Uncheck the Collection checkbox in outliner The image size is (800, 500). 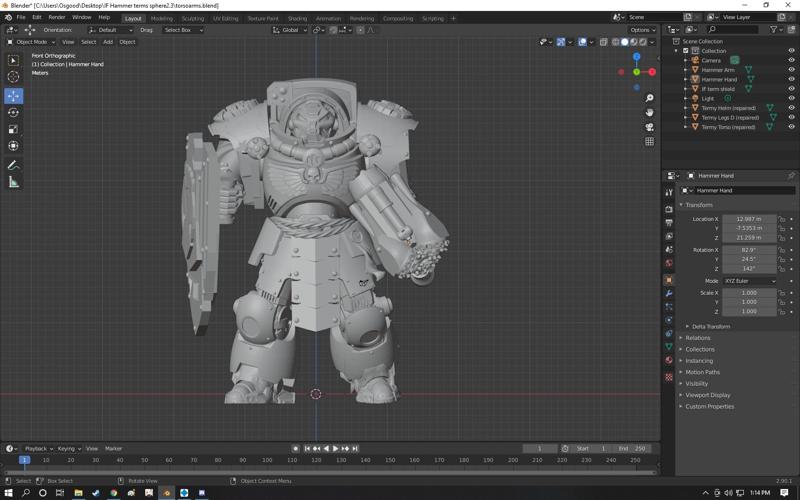tap(685, 51)
